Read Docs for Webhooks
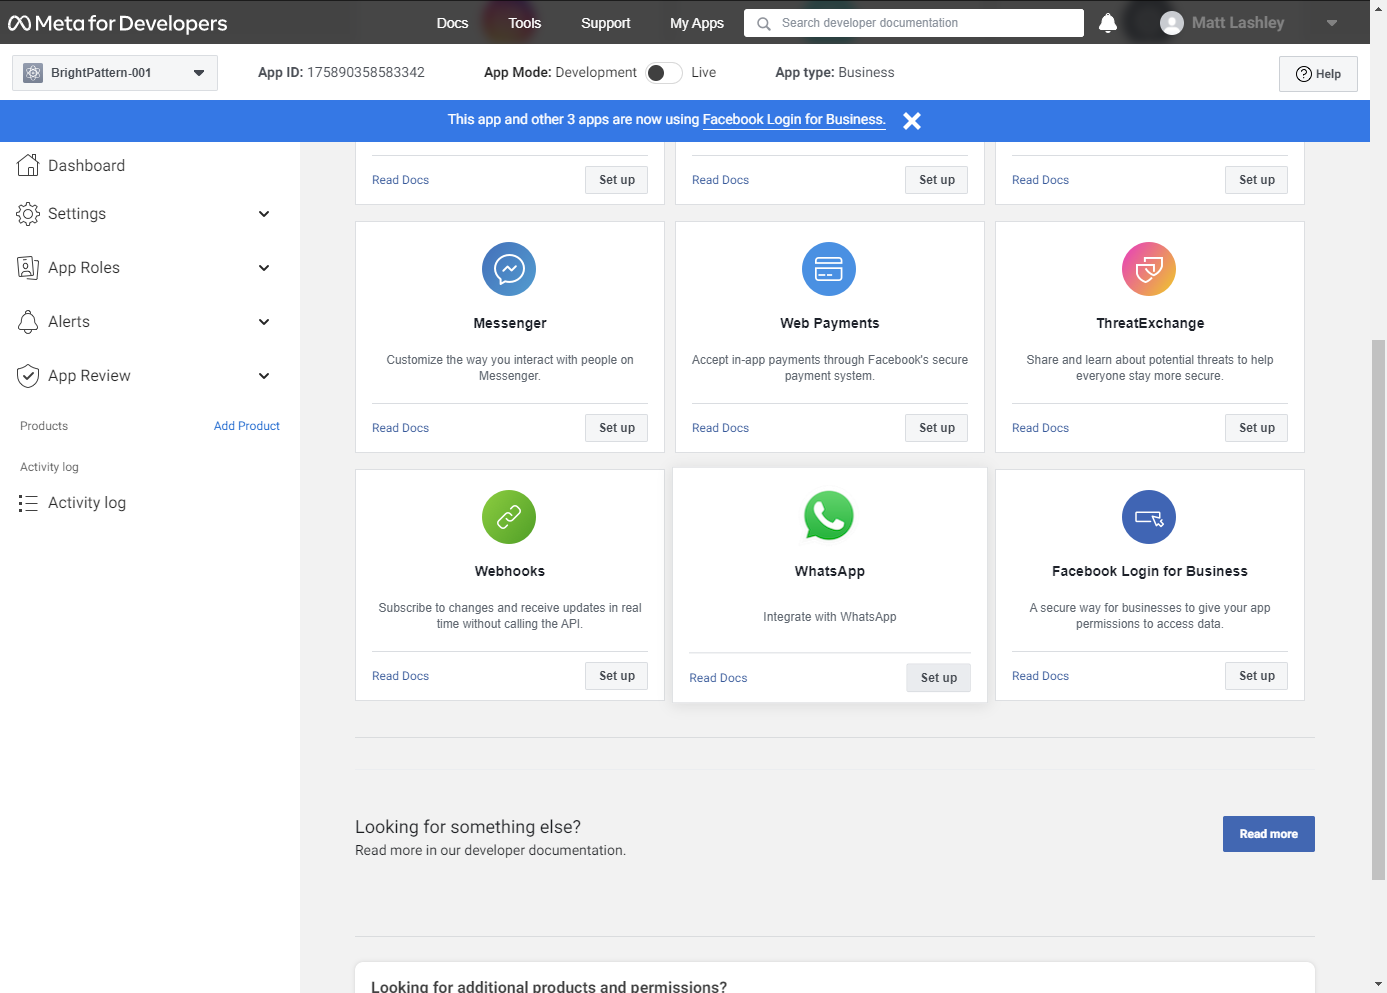Screen dimensions: 1387x993 click(x=400, y=676)
